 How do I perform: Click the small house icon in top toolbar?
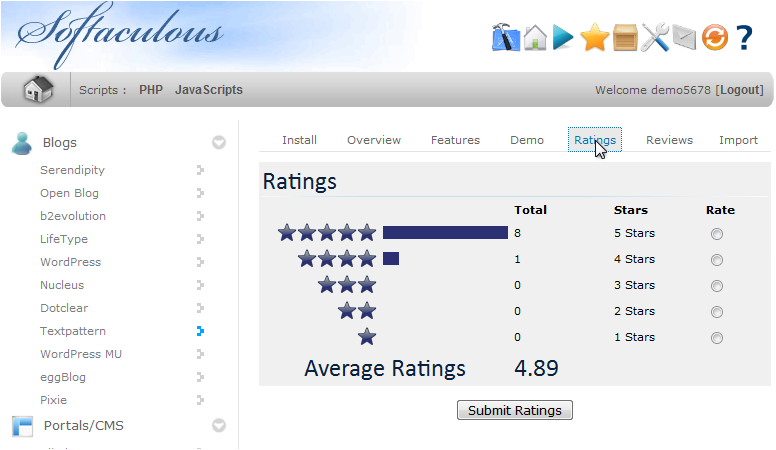535,38
